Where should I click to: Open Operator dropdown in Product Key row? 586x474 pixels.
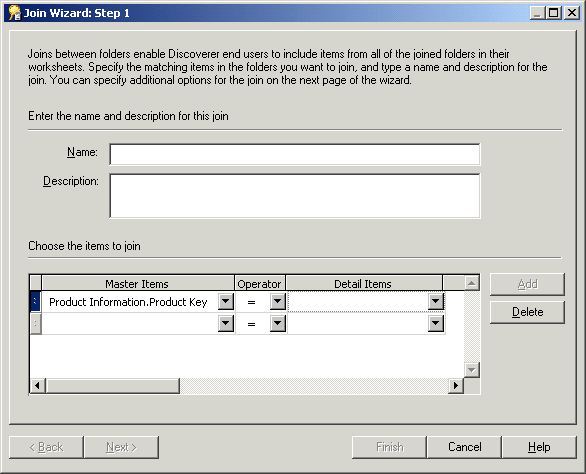click(x=278, y=301)
